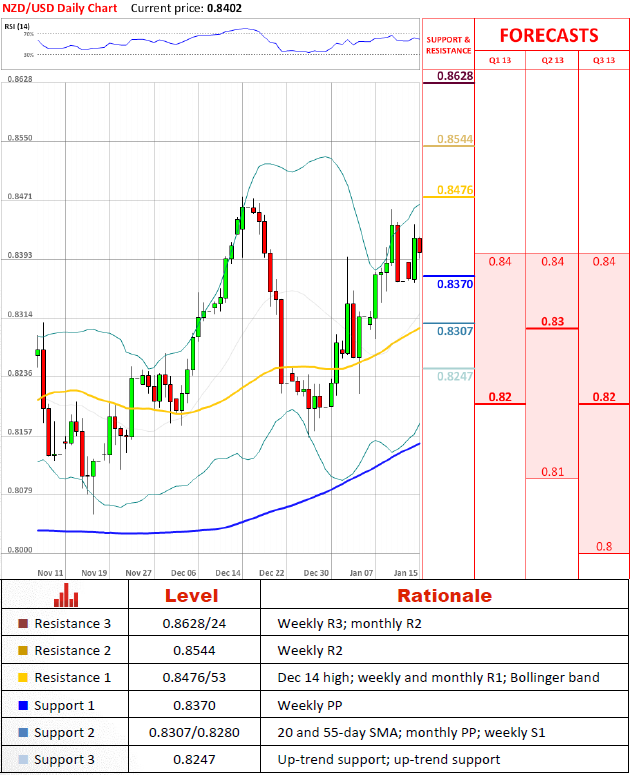
Task: Click the 0.84 value in Q3 13 column
Action: pyautogui.click(x=604, y=261)
